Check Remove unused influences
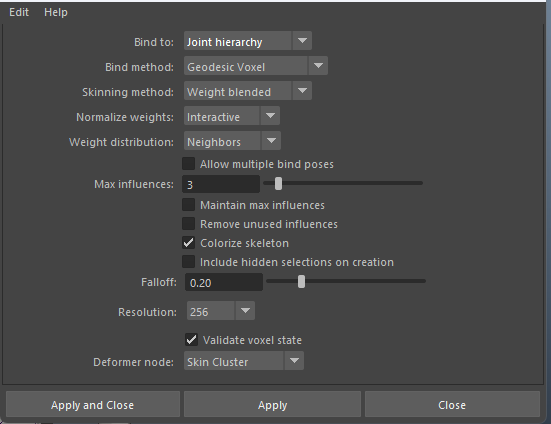The height and width of the screenshot is (424, 551). point(189,224)
